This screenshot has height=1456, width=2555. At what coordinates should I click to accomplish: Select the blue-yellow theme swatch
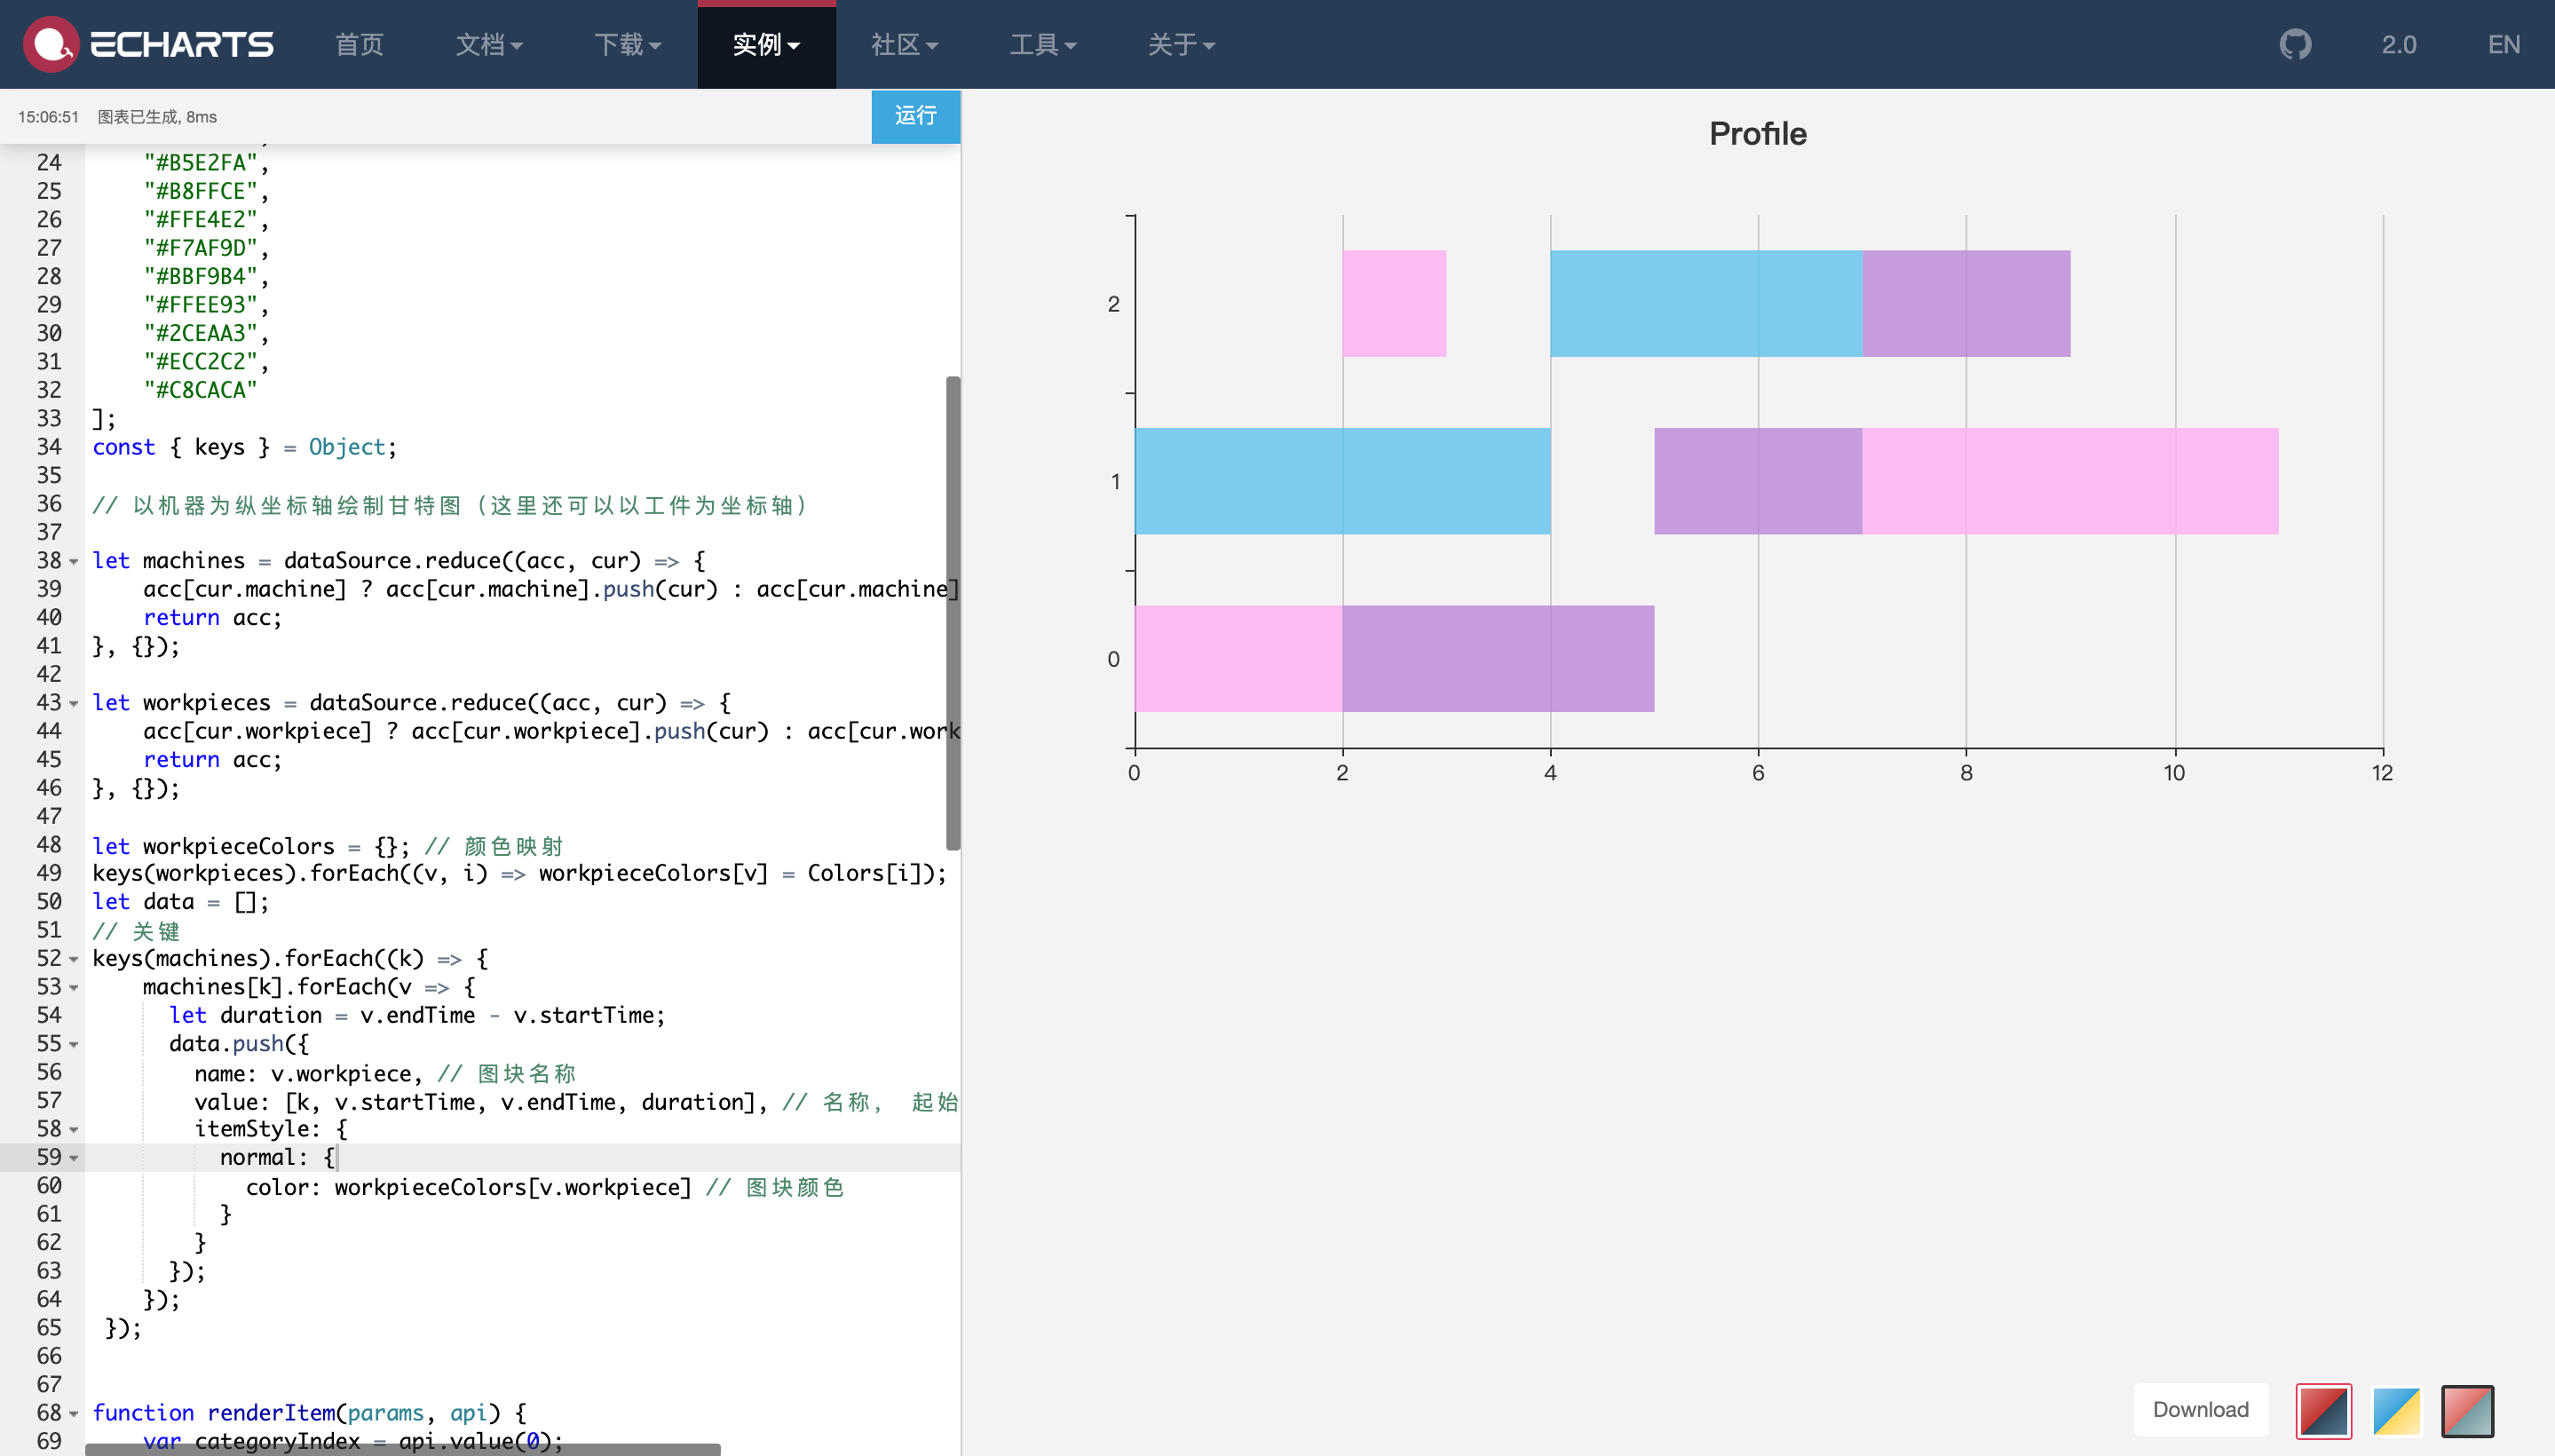coord(2396,1411)
